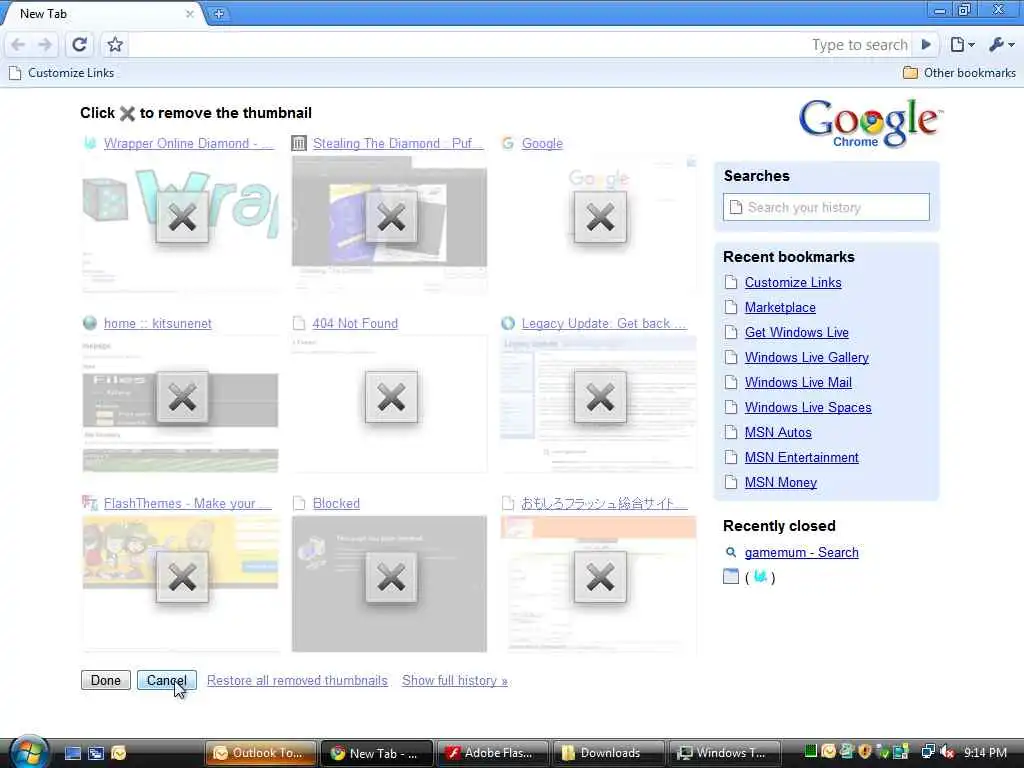This screenshot has width=1024, height=768.
Task: Switch to Downloads taskbar window
Action: [609, 753]
